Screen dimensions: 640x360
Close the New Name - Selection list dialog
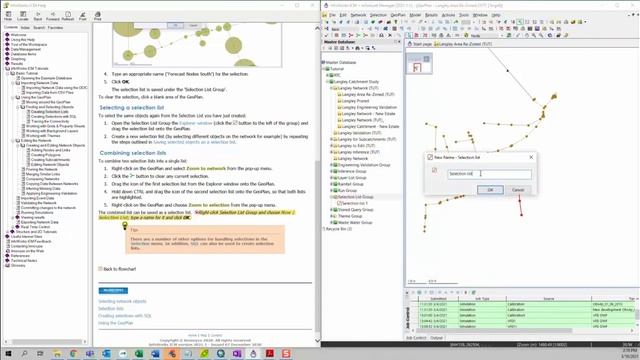tap(531, 157)
